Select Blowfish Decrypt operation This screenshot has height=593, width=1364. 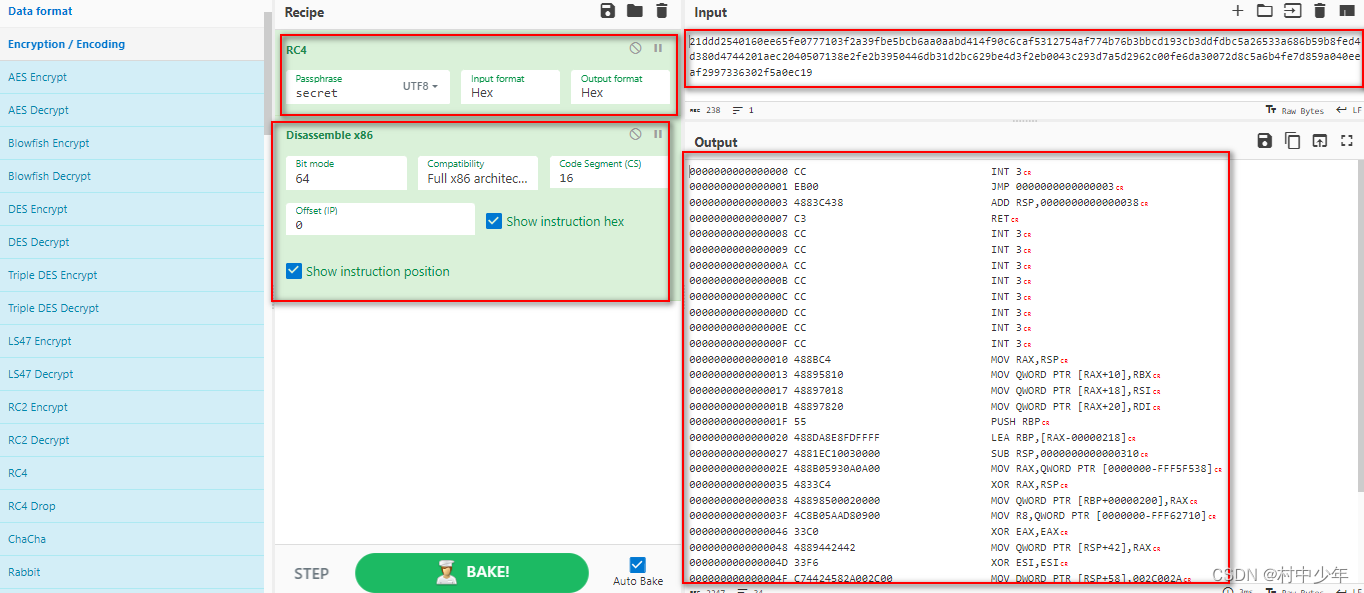click(132, 176)
